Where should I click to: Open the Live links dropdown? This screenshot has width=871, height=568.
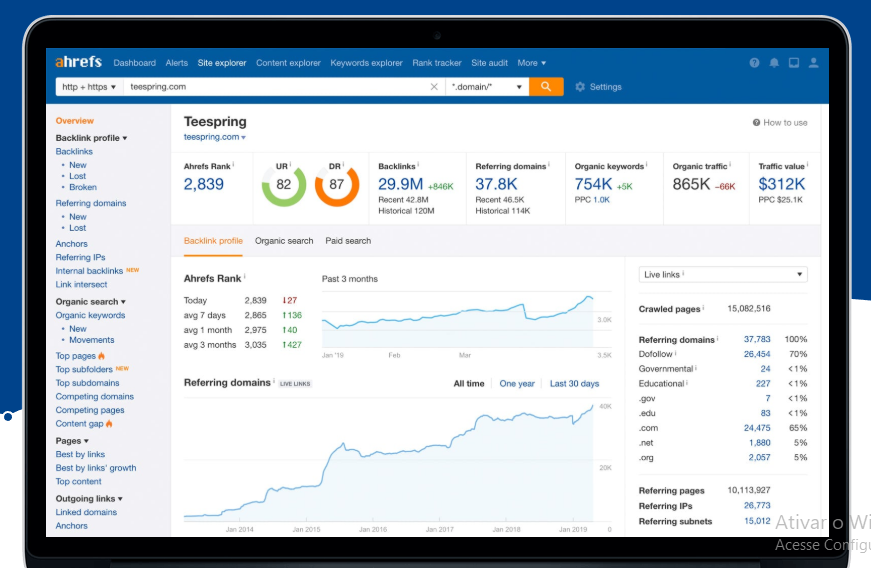[x=723, y=274]
